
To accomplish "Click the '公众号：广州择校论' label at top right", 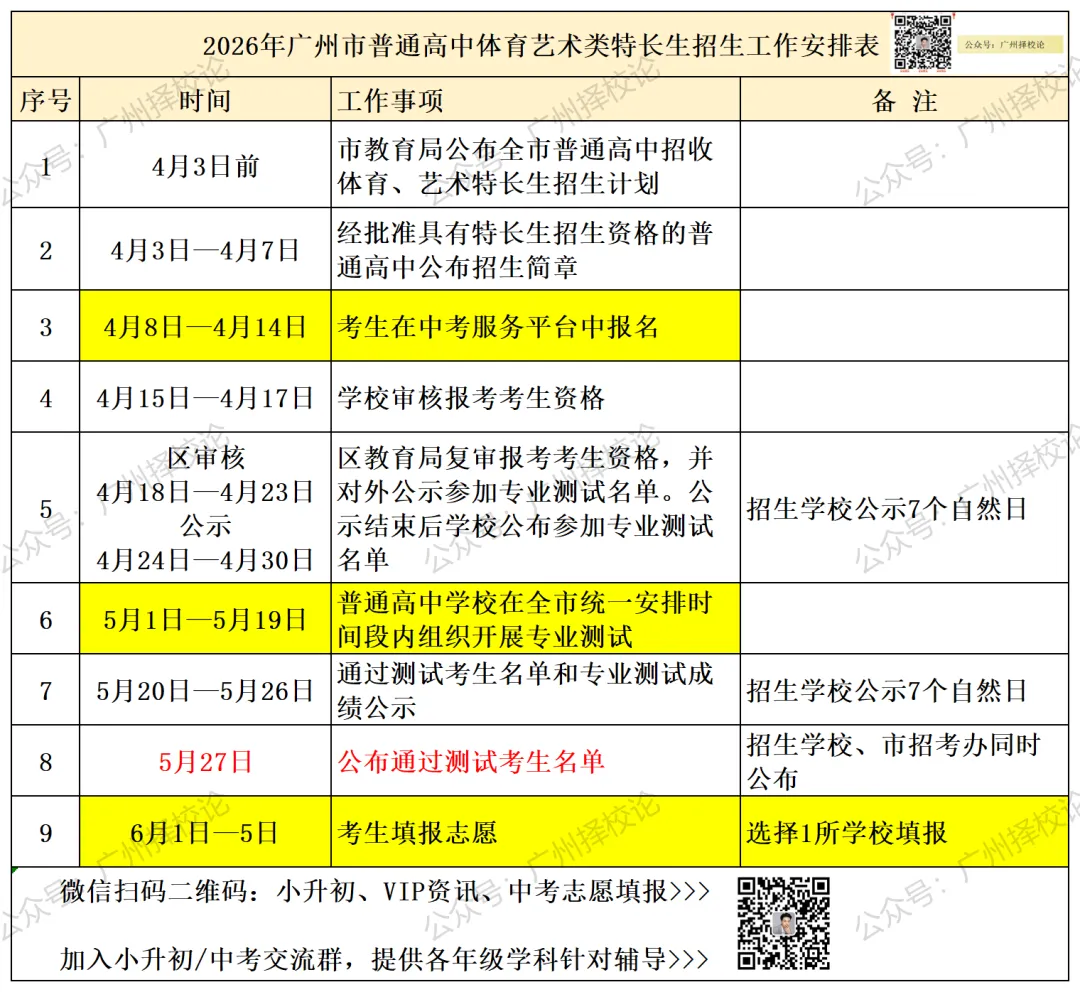I will 1010,45.
